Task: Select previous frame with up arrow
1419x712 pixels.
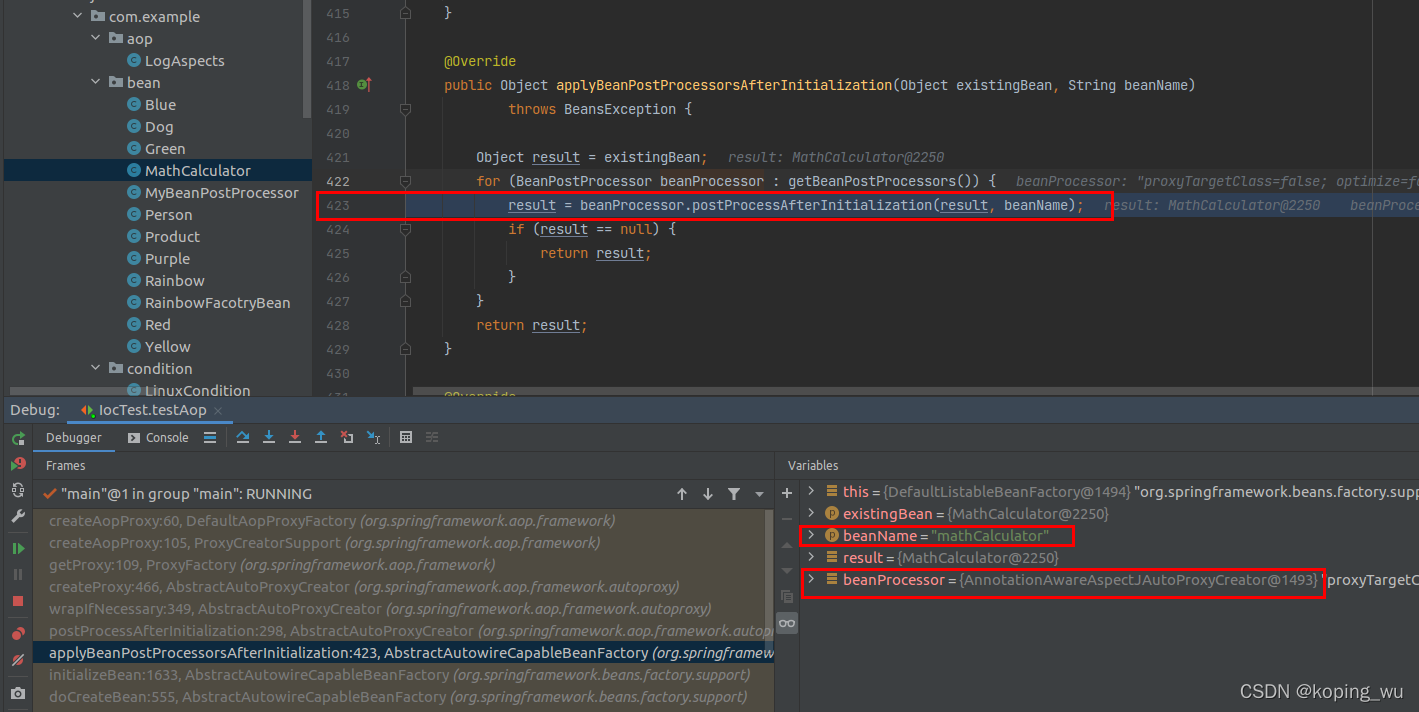Action: pyautogui.click(x=682, y=494)
